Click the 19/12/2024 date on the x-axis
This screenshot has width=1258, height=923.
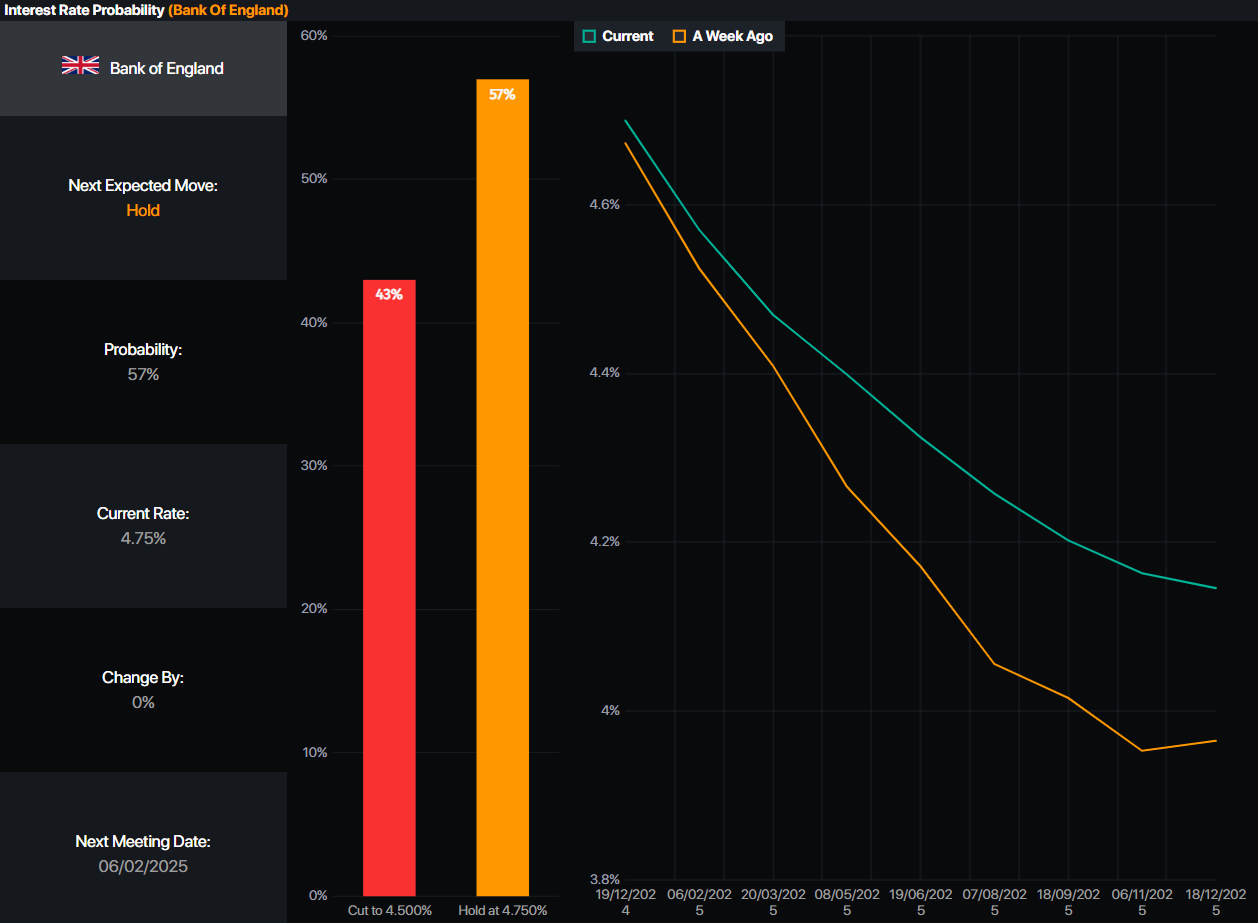point(626,902)
